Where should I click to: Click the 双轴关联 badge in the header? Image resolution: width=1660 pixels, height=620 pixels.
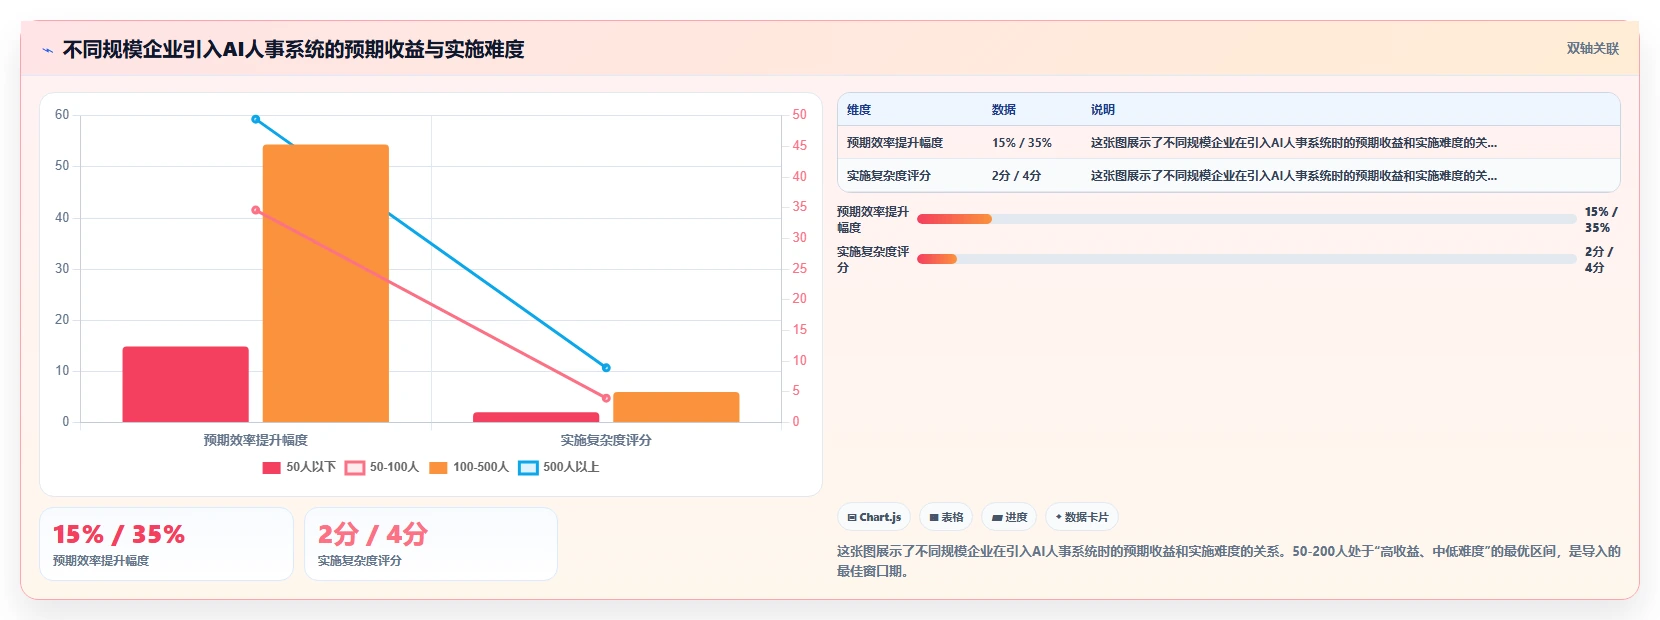click(1592, 48)
